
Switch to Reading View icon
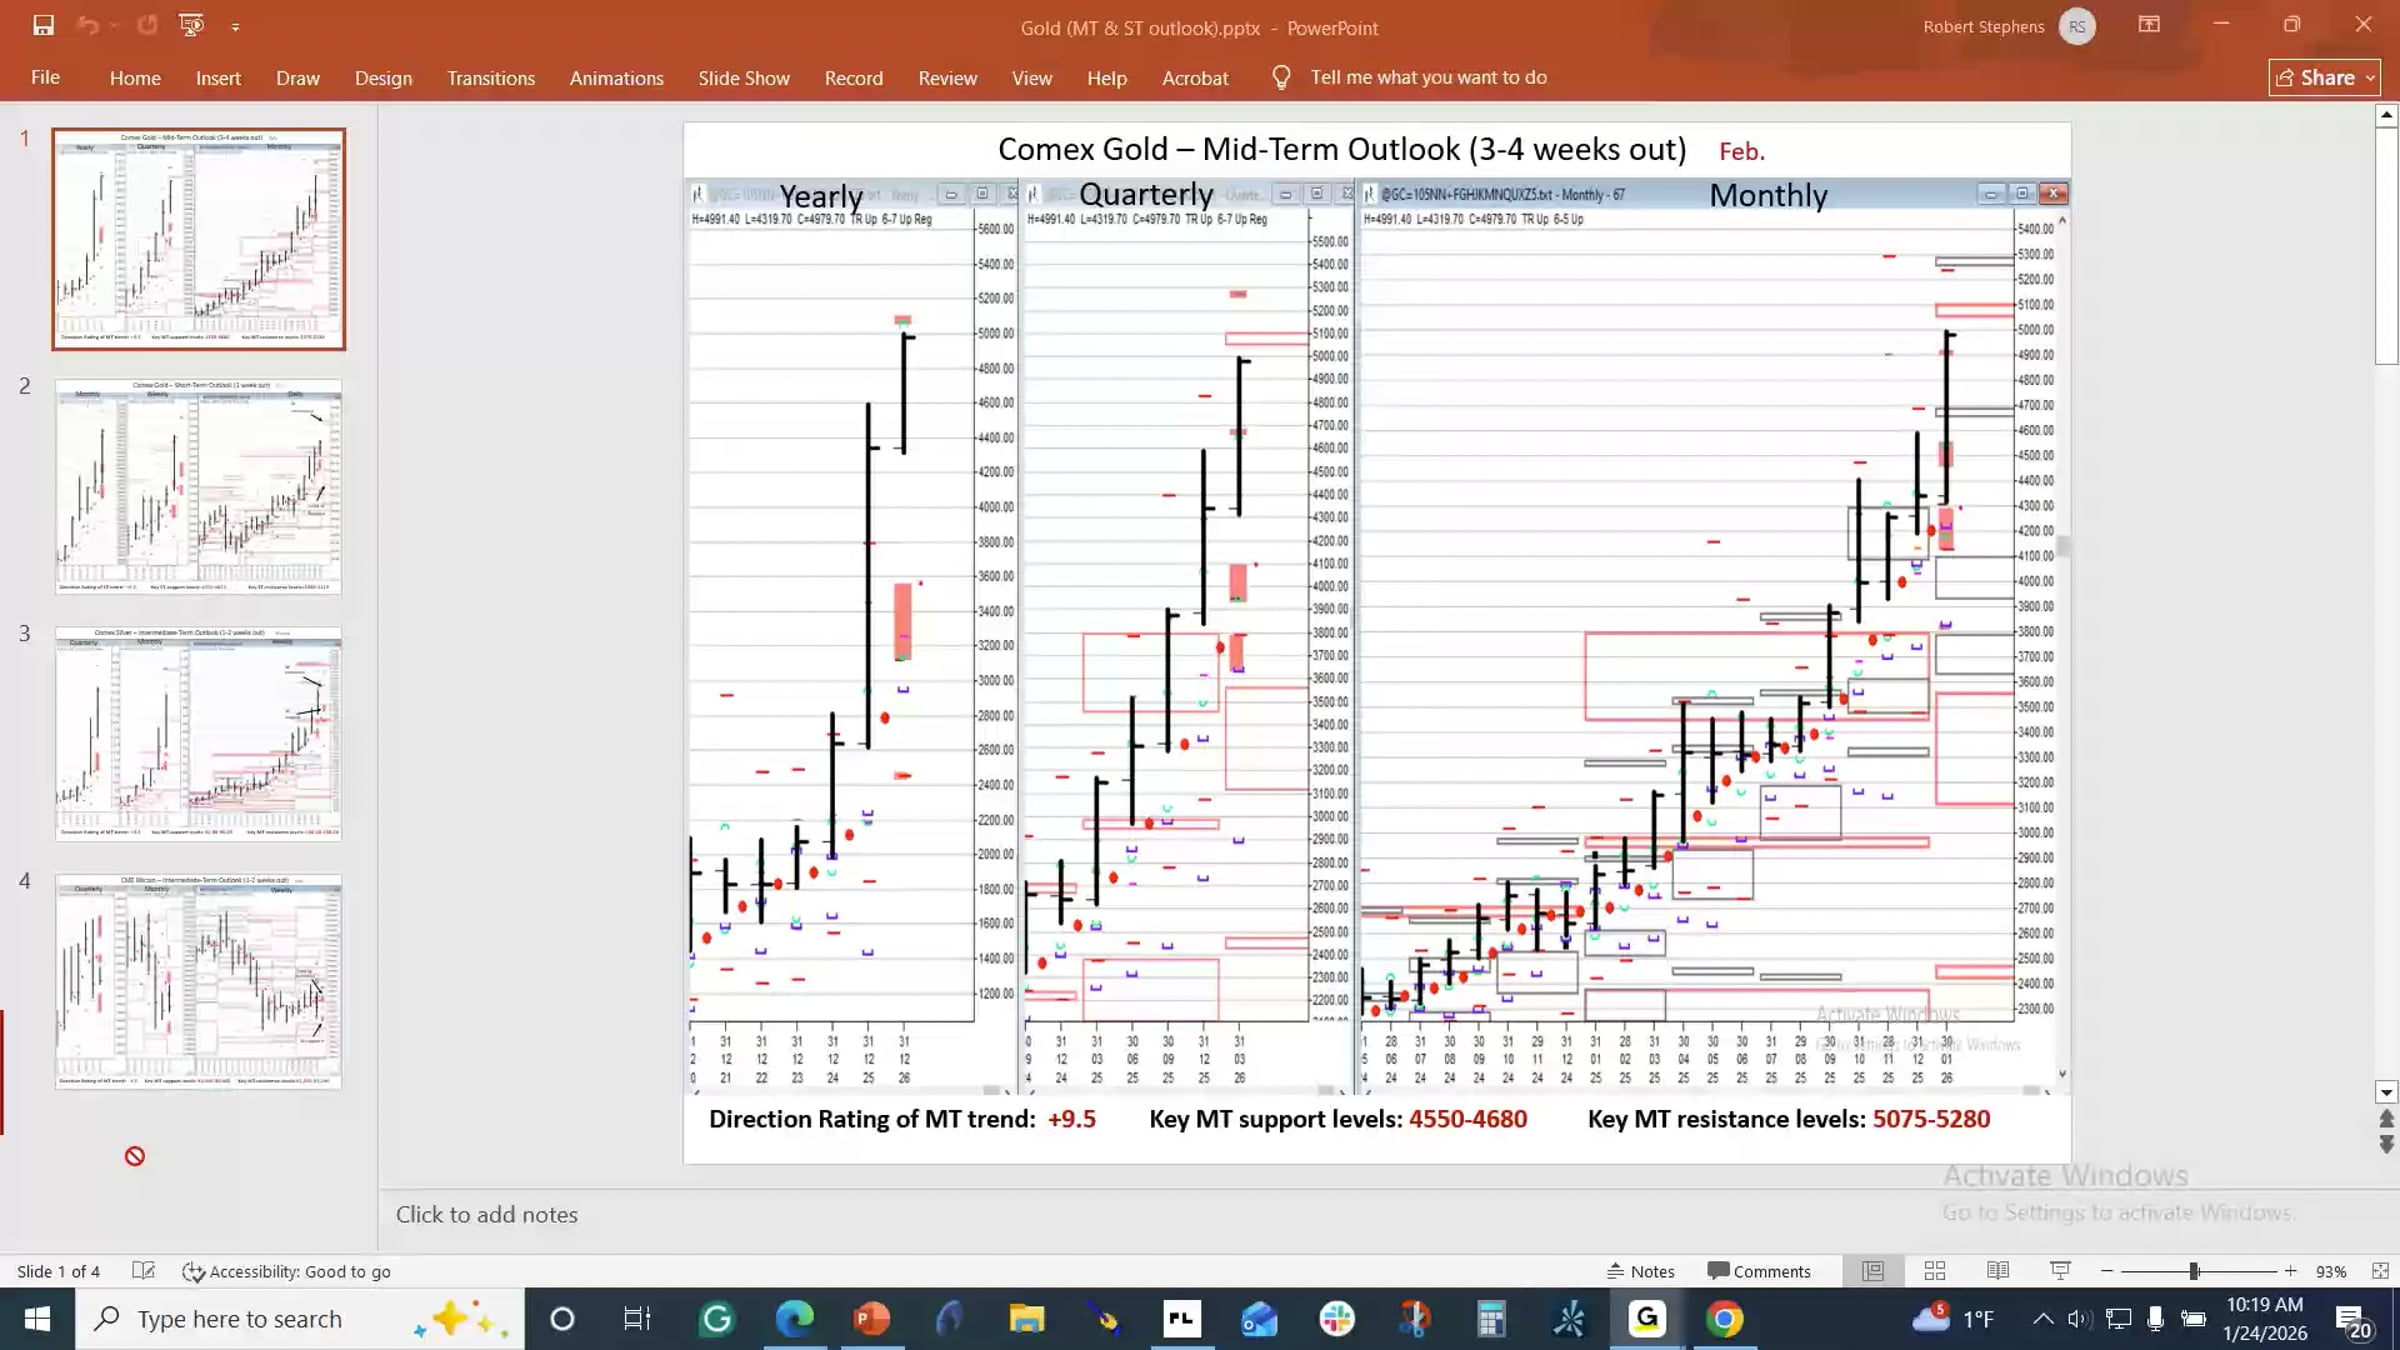point(1998,1271)
